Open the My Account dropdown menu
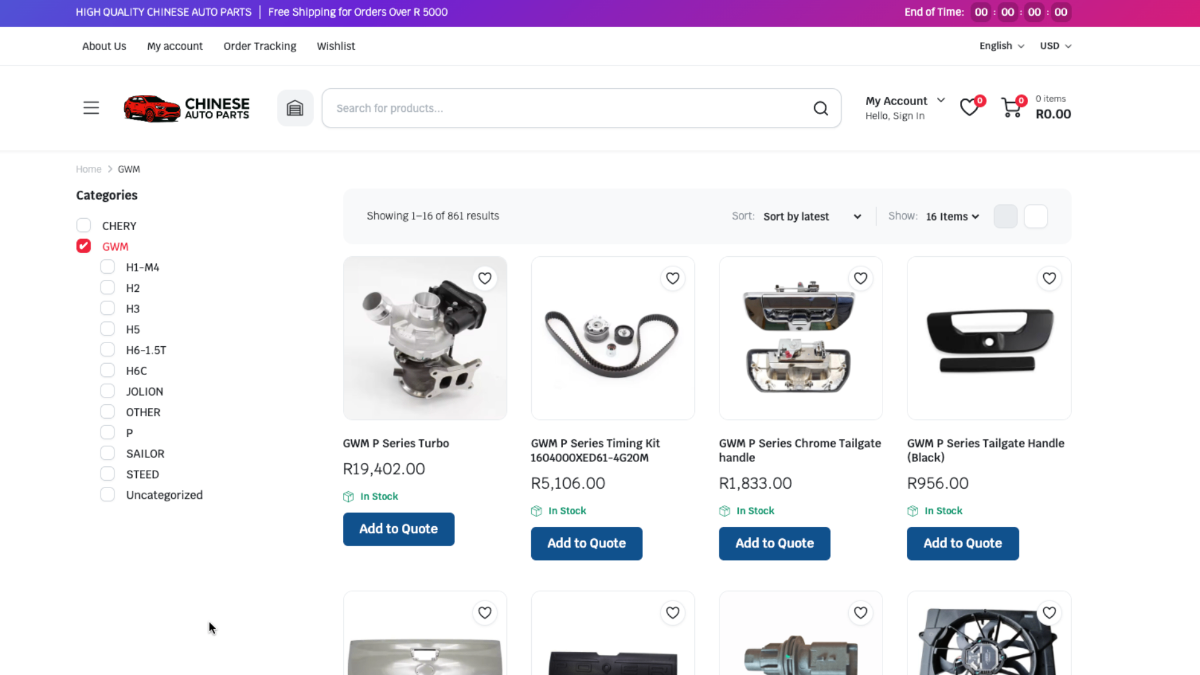Image resolution: width=1200 pixels, height=675 pixels. tap(903, 100)
